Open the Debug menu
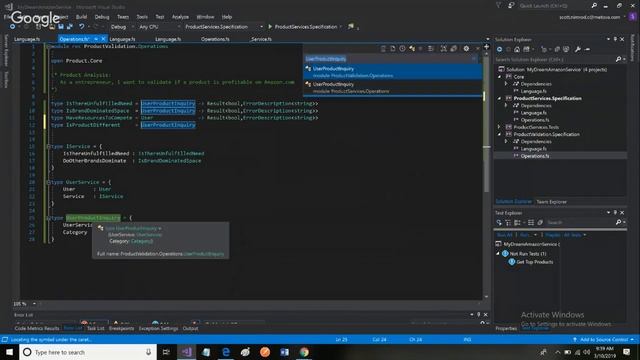 point(102,17)
